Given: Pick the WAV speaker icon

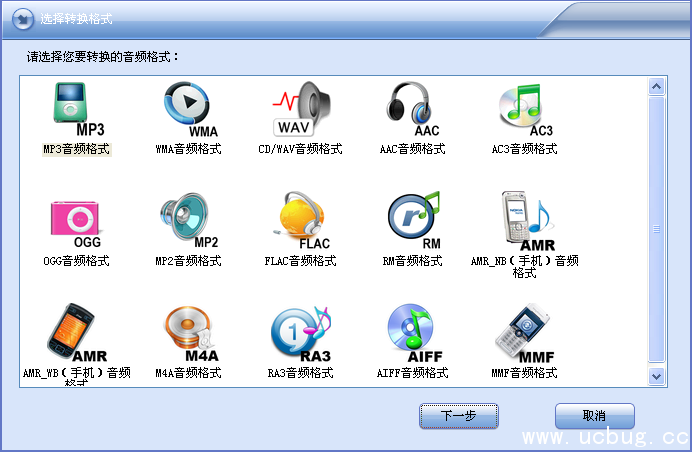Looking at the screenshot, I should pyautogui.click(x=301, y=109).
